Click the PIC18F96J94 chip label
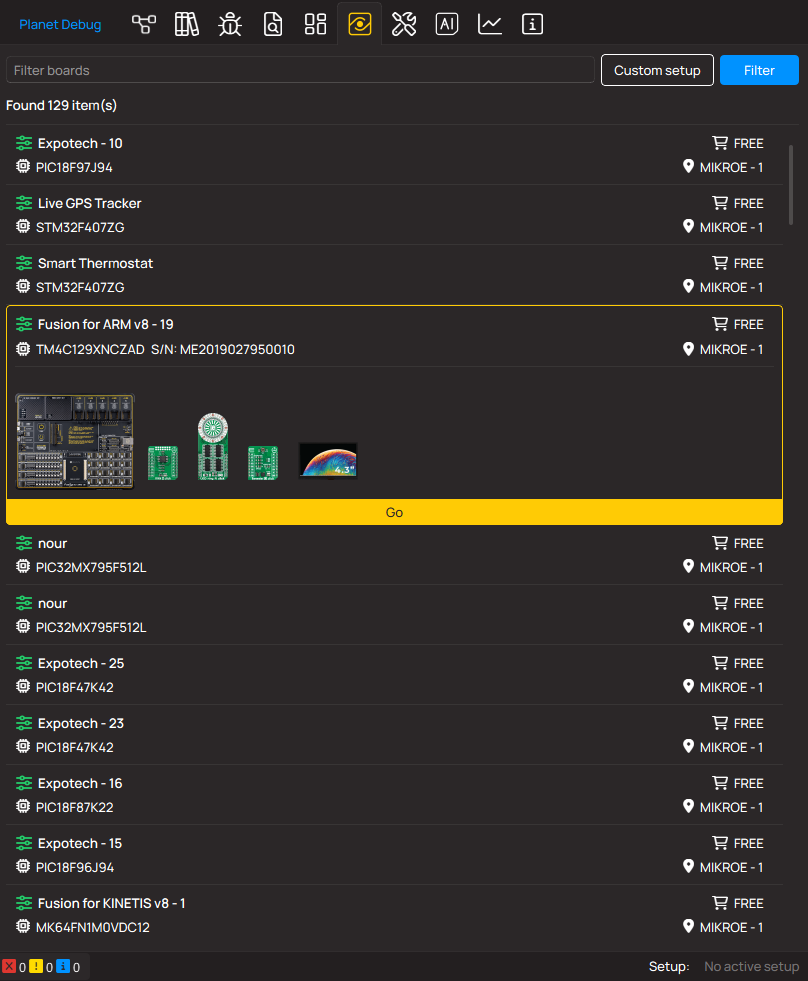Image resolution: width=808 pixels, height=981 pixels. [74, 868]
